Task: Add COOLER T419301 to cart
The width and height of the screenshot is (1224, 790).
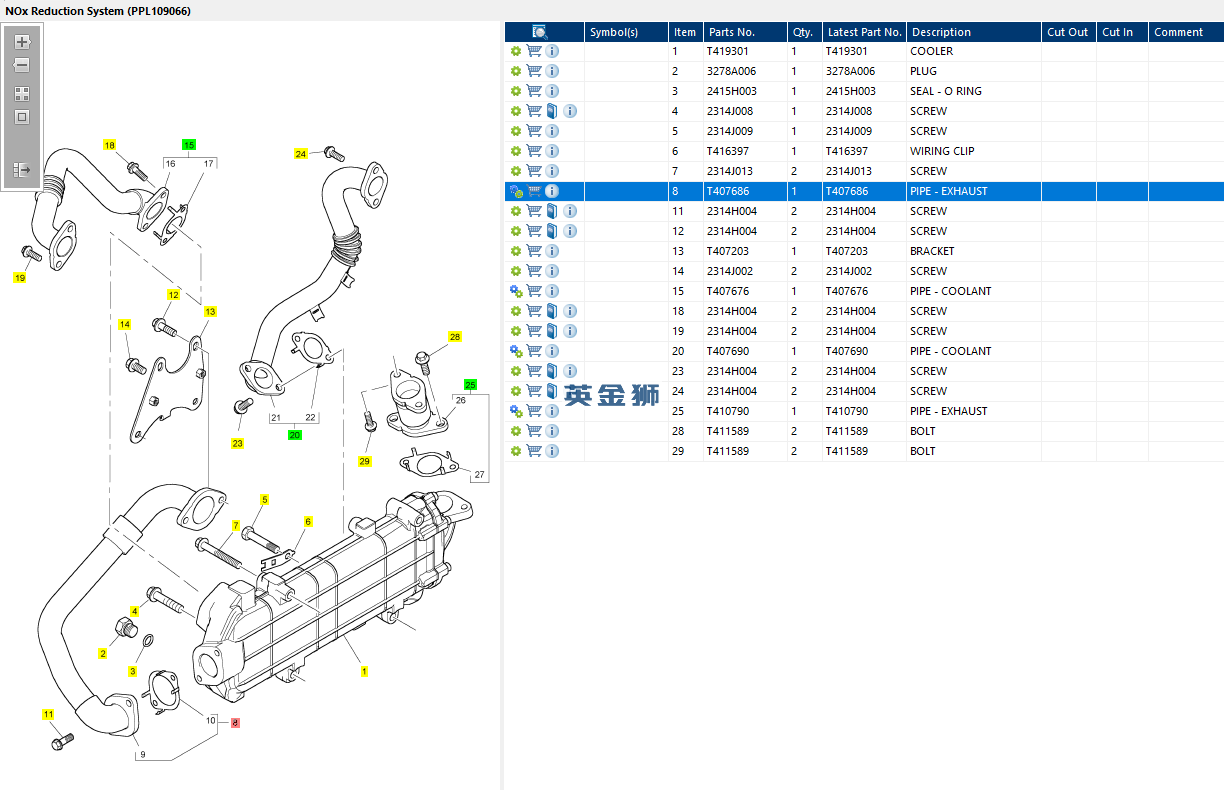Action: pos(534,51)
